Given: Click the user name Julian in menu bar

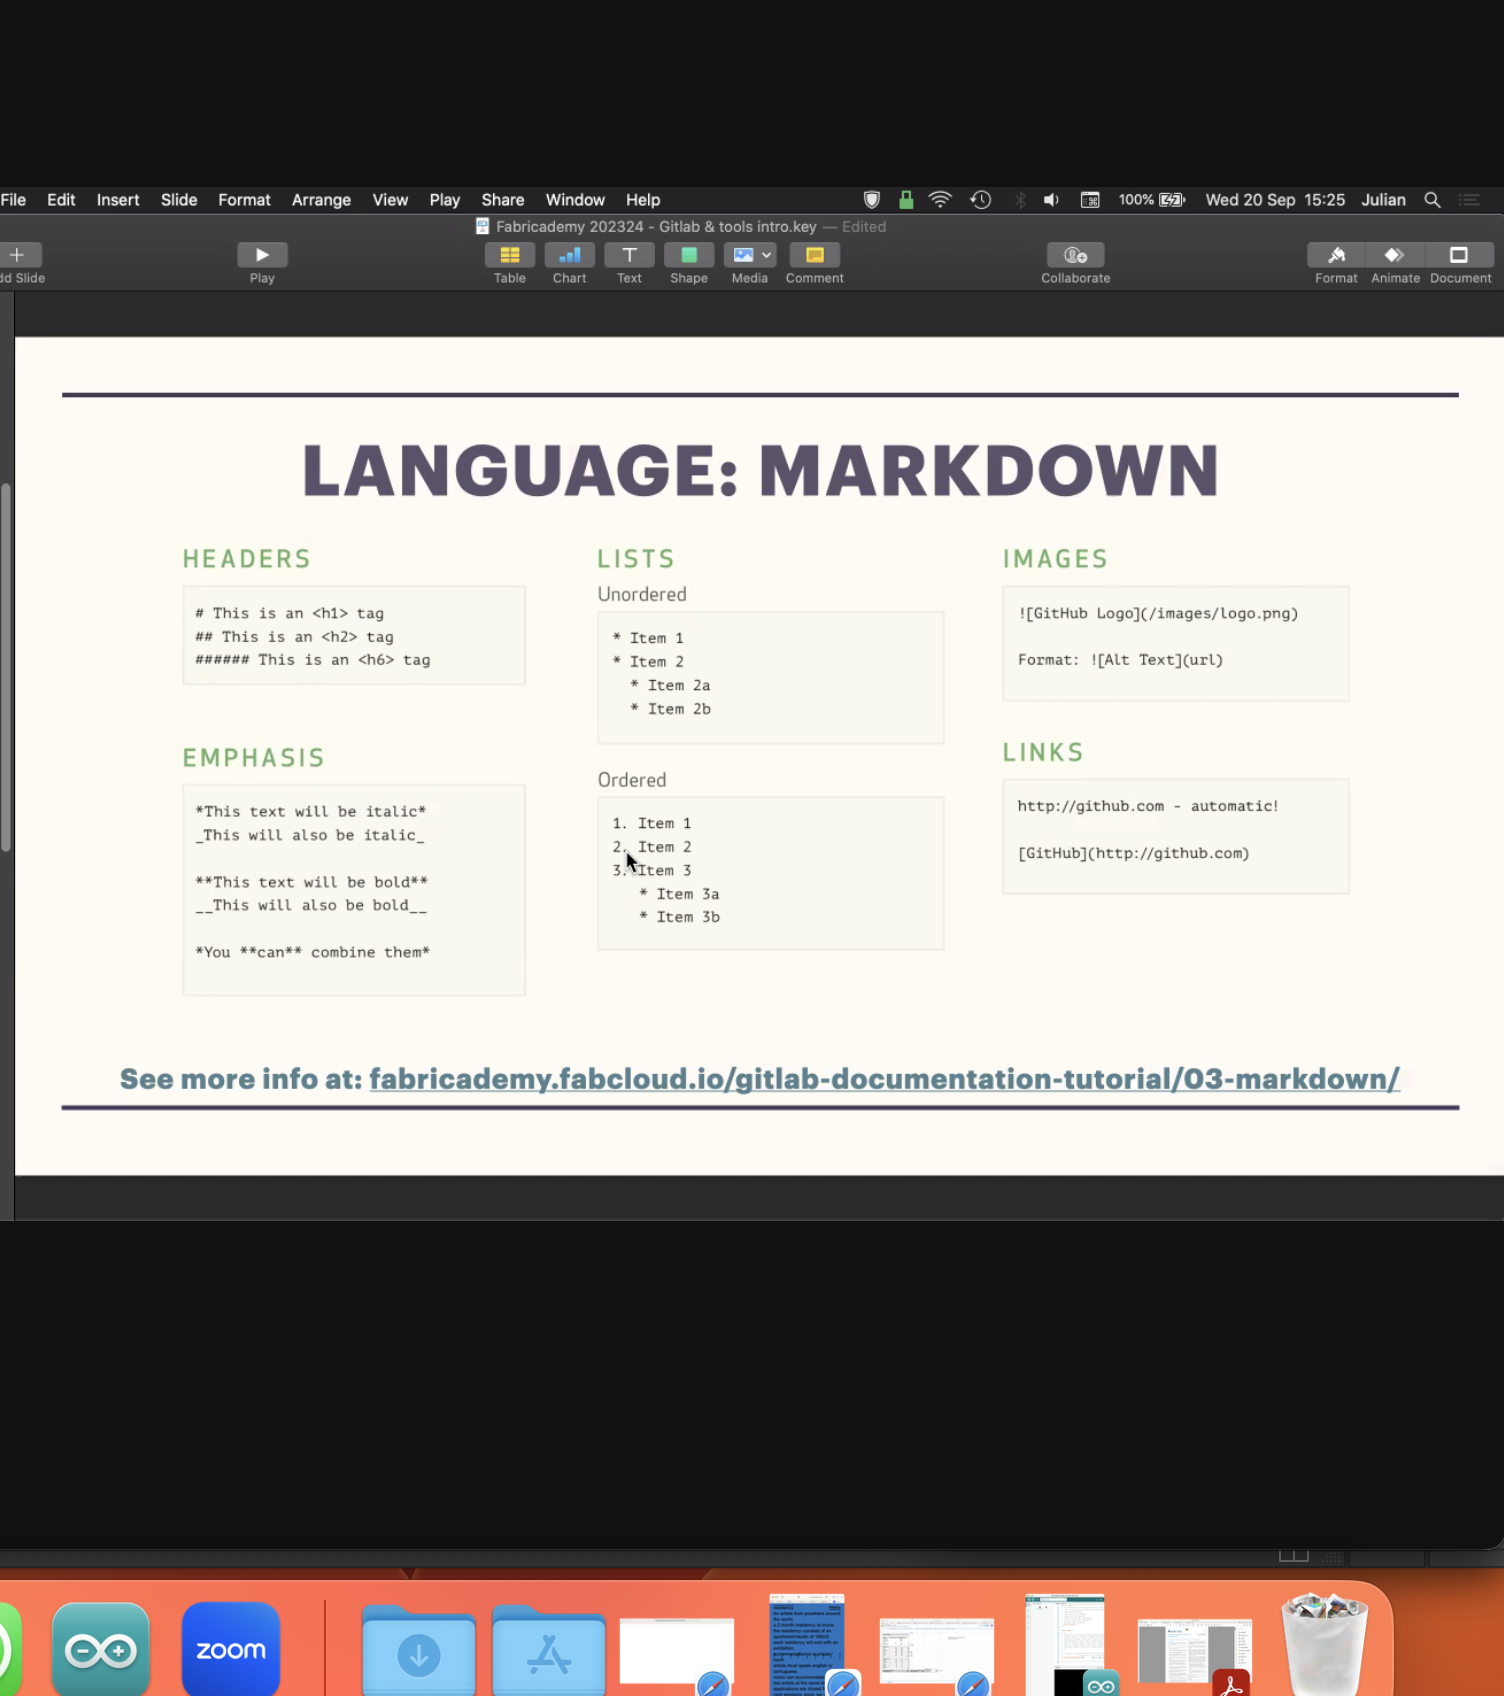Looking at the screenshot, I should pos(1383,200).
